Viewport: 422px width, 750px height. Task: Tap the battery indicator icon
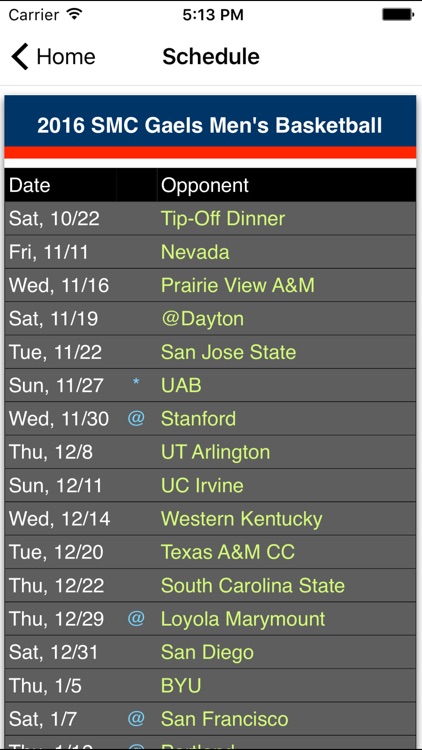point(398,14)
